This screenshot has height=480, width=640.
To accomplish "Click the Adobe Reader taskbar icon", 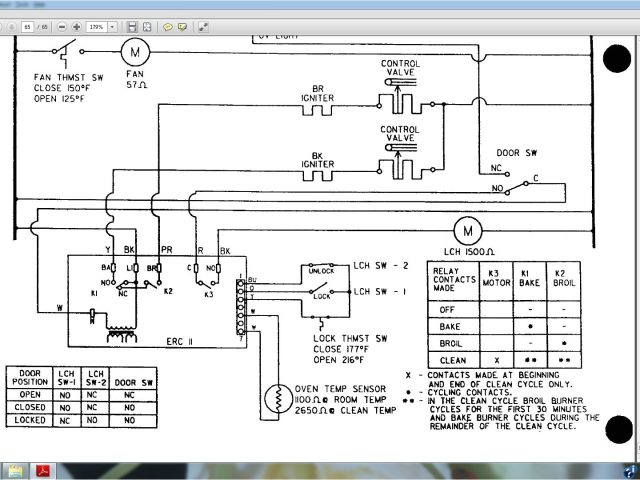I will point(44,470).
